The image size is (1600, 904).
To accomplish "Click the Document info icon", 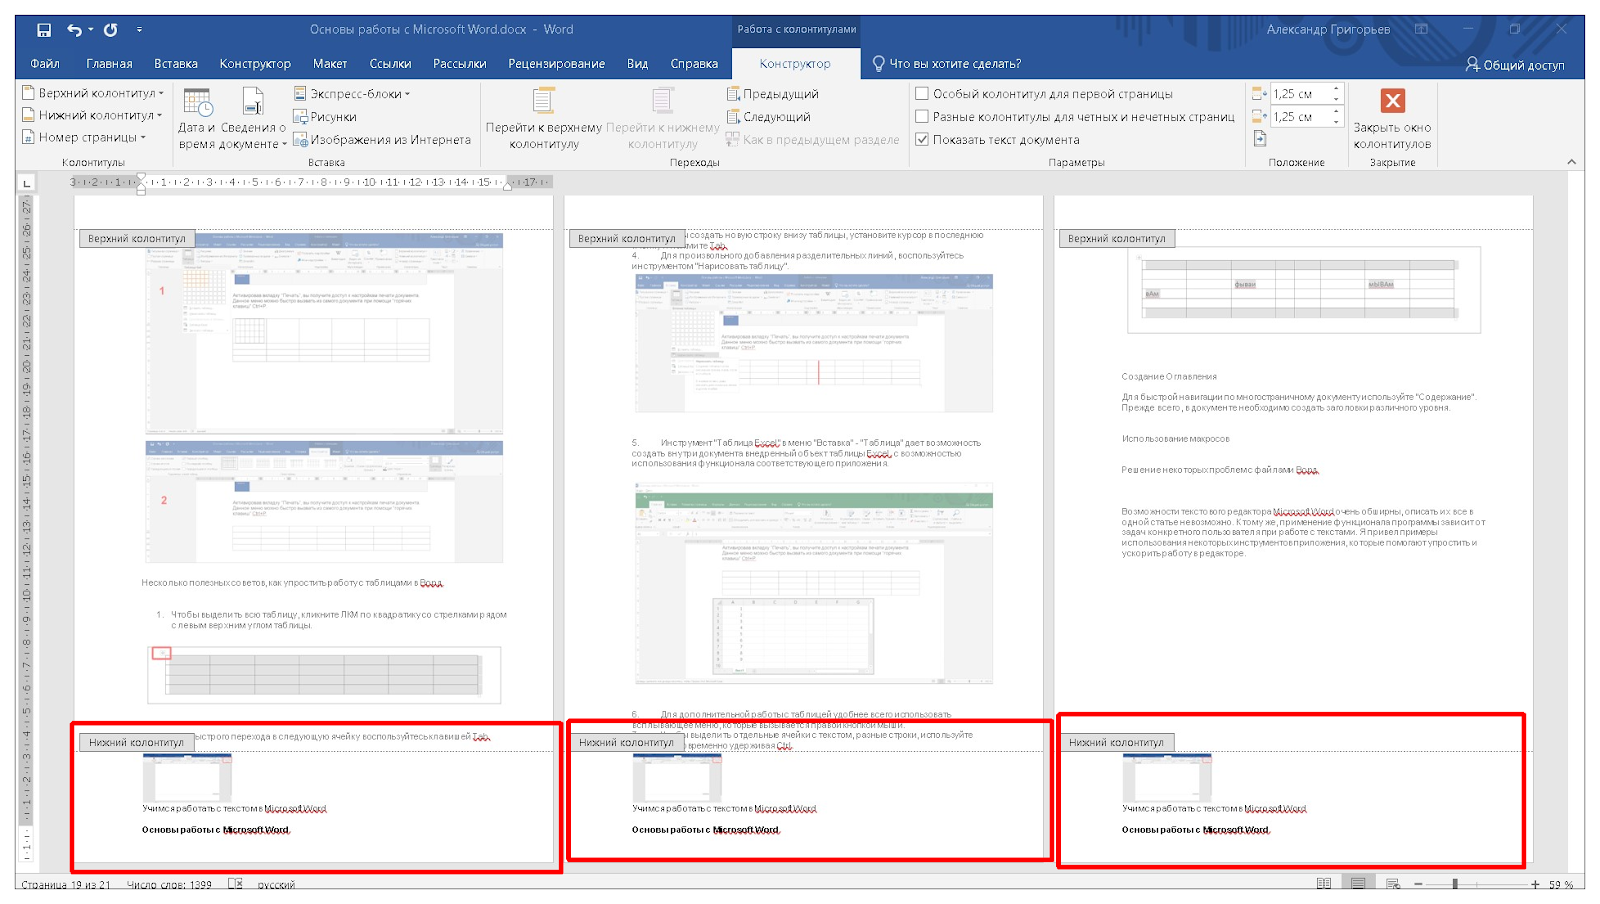I will point(253,102).
